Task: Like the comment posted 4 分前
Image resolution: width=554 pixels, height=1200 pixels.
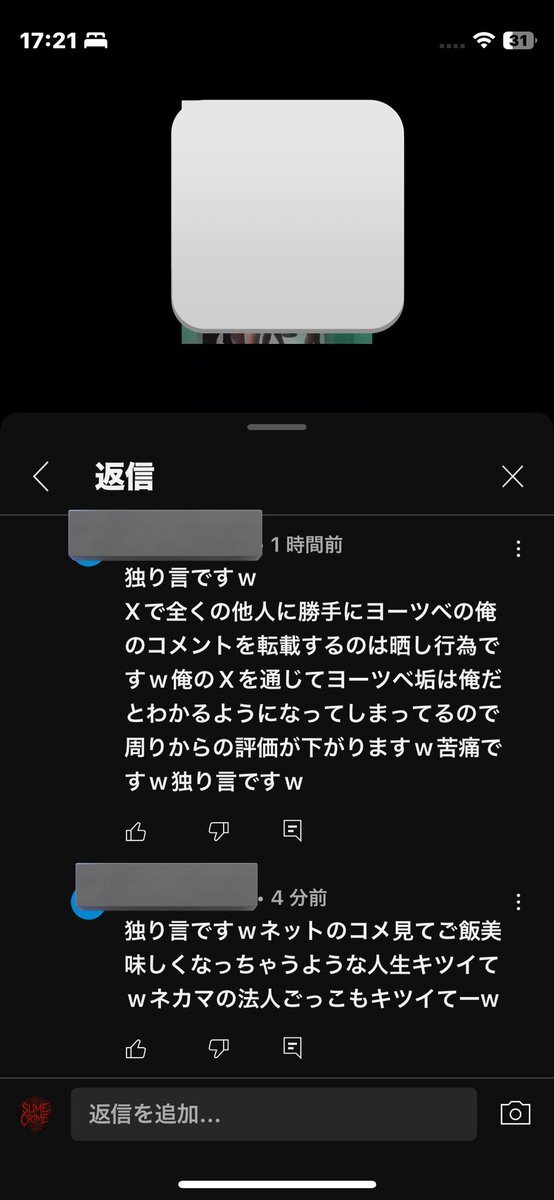Action: point(136,1048)
